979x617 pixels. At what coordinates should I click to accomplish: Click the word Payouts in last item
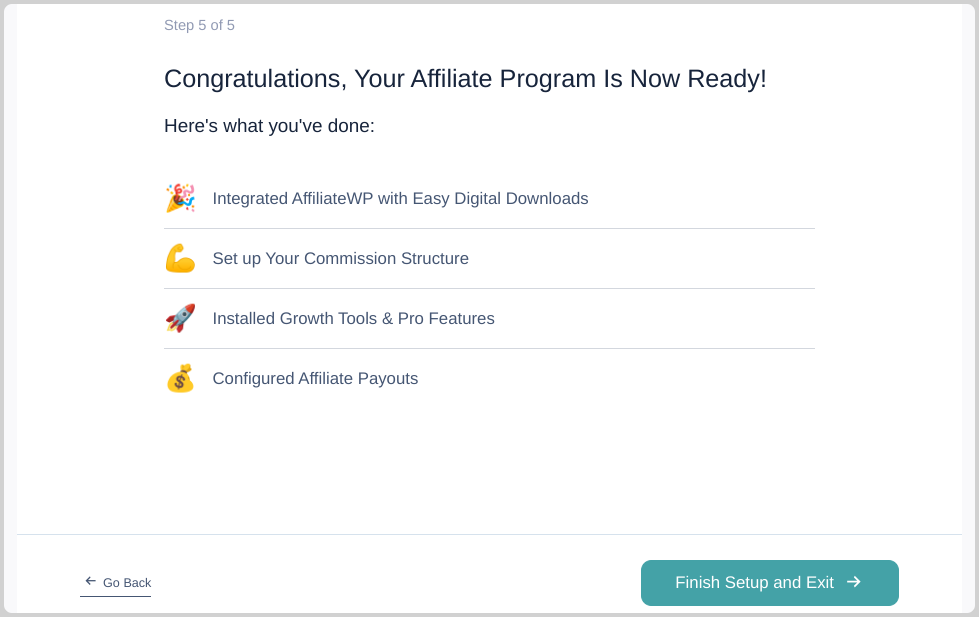tap(388, 378)
